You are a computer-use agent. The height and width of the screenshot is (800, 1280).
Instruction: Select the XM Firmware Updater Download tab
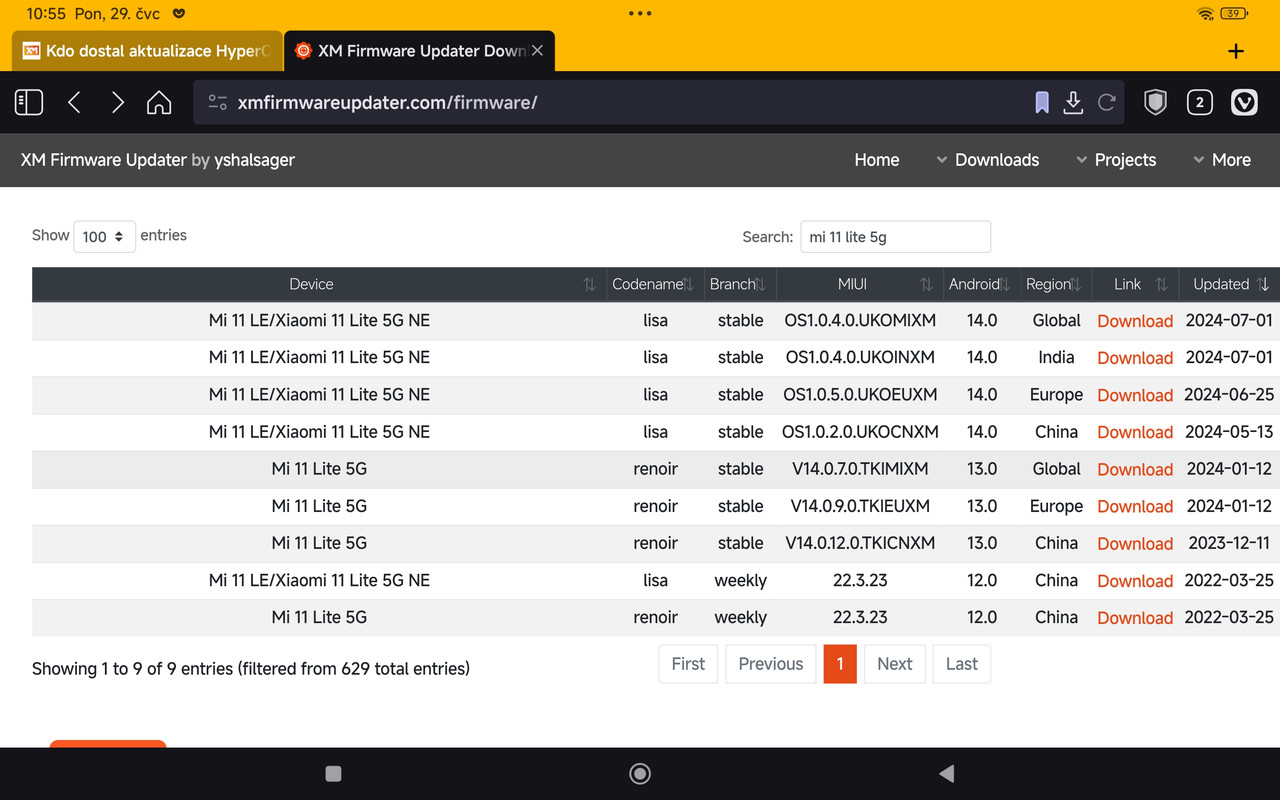click(x=420, y=50)
